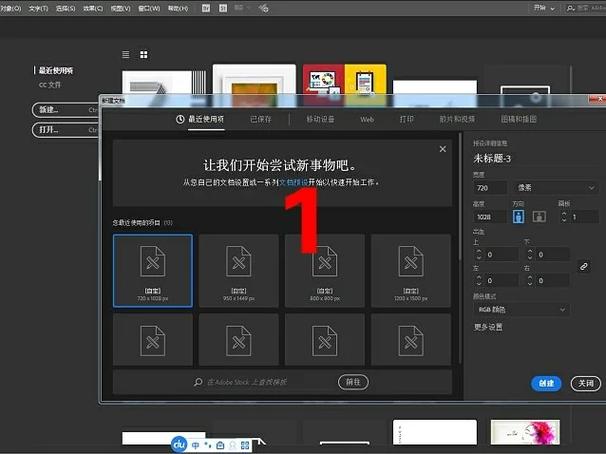606x454 pixels.
Task: Open the 选择(S) menu
Action: click(66, 8)
